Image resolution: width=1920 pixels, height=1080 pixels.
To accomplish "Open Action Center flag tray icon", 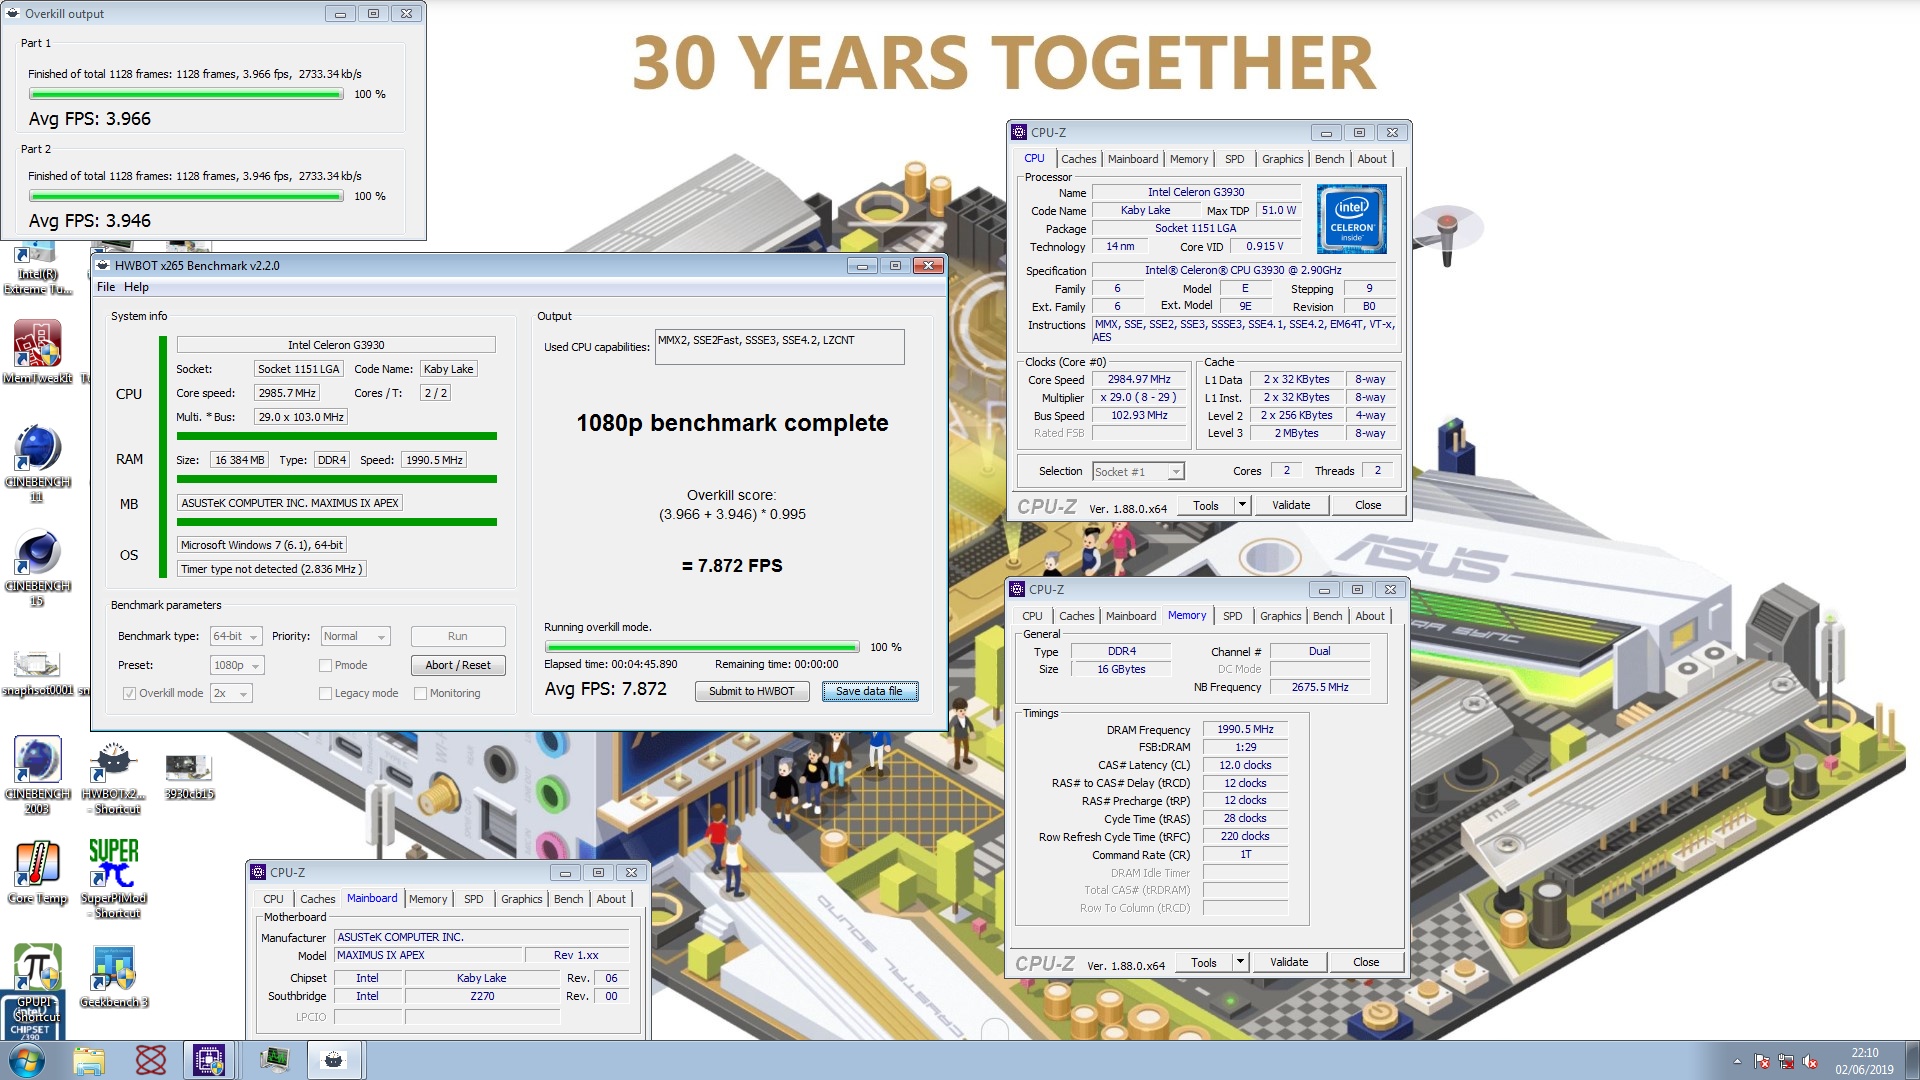I will pos(1762,1062).
